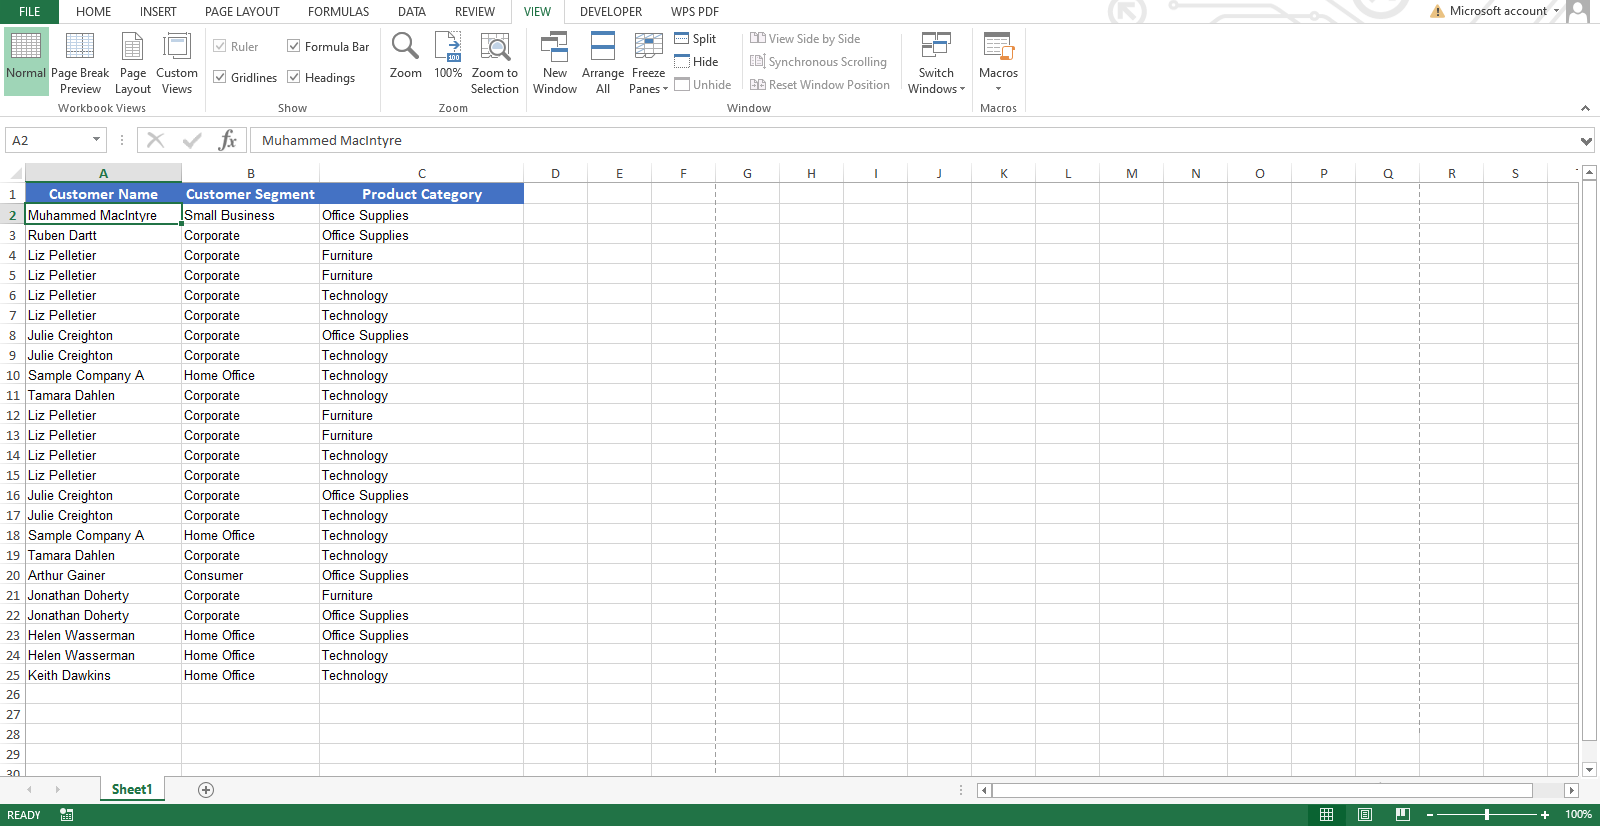Viewport: 1600px width, 826px height.
Task: Open the FORMULAS tab
Action: tap(338, 12)
